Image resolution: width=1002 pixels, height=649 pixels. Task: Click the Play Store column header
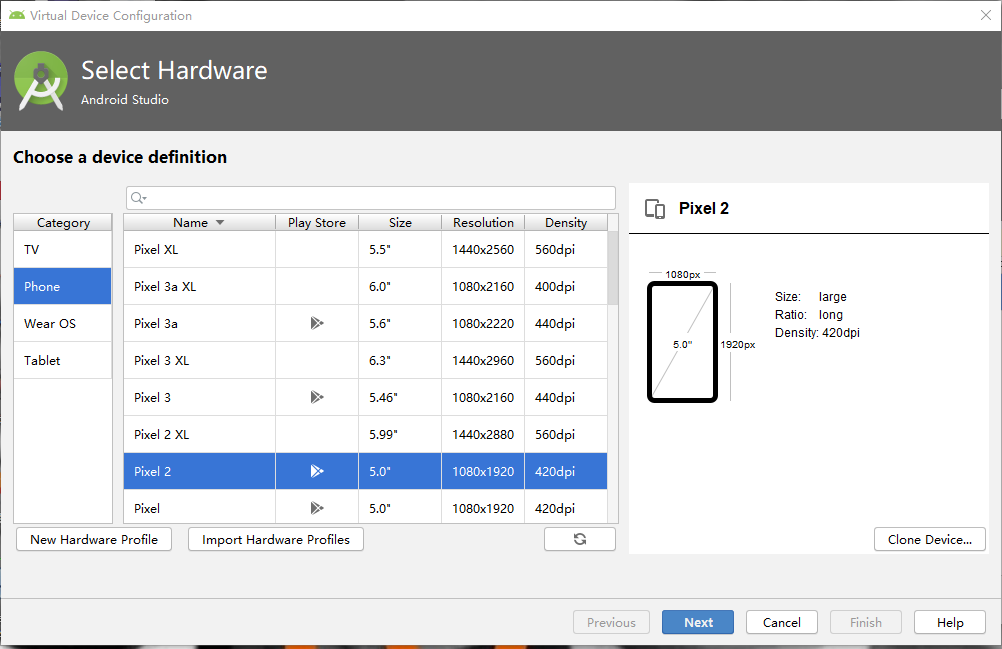coord(317,222)
